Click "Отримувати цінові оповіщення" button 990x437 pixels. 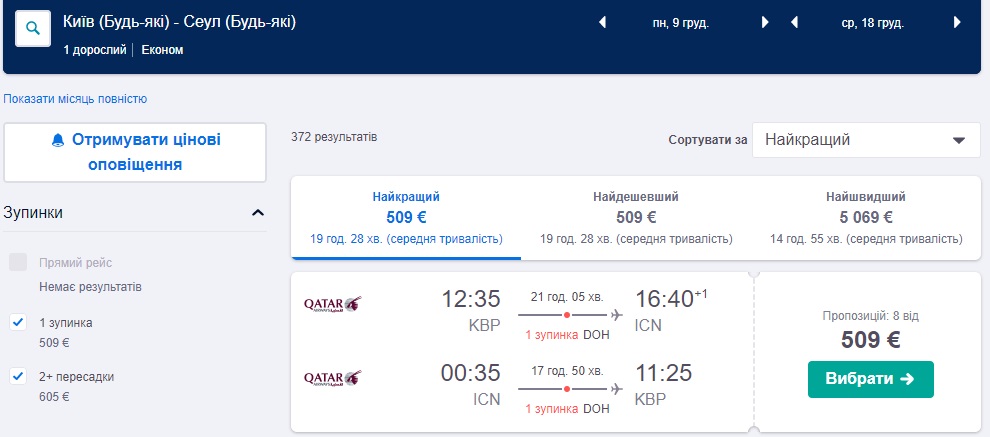pos(136,152)
